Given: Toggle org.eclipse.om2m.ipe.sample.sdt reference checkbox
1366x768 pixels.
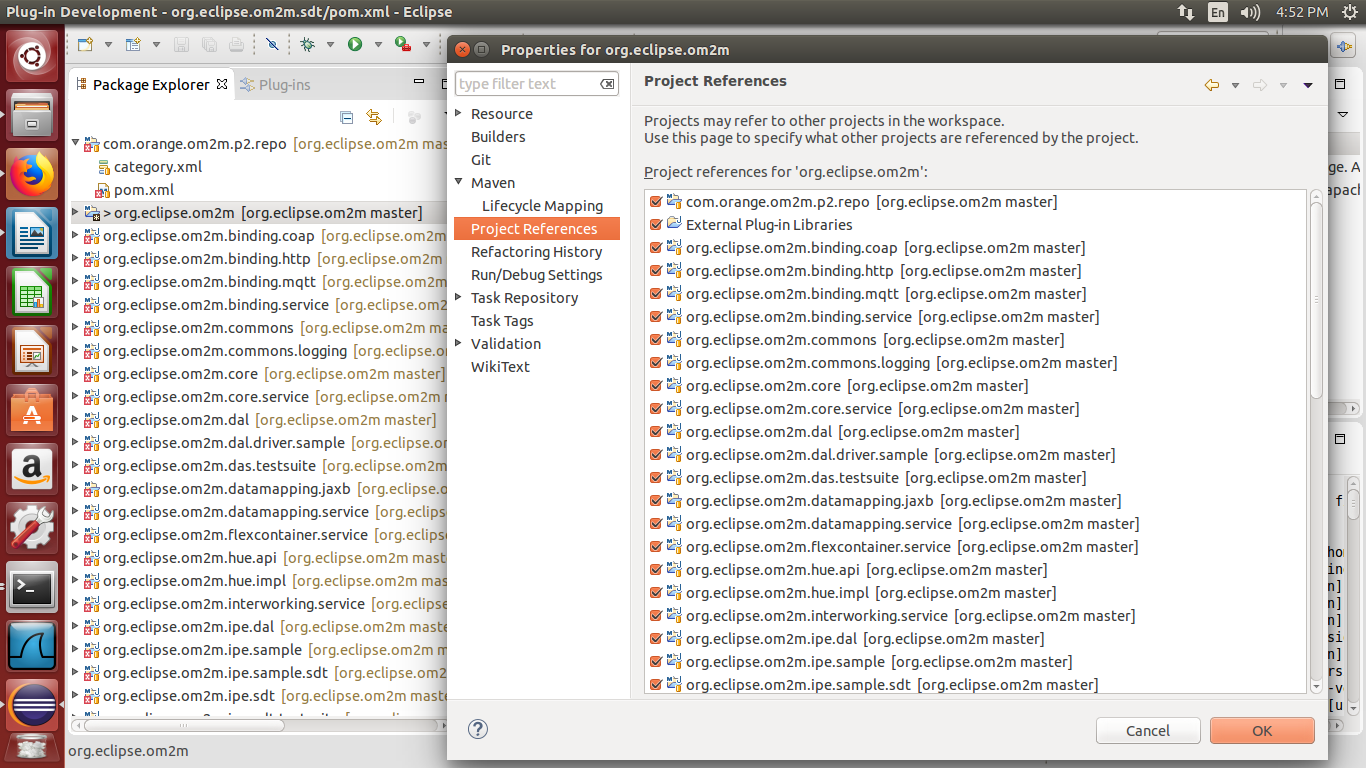Looking at the screenshot, I should click(656, 685).
